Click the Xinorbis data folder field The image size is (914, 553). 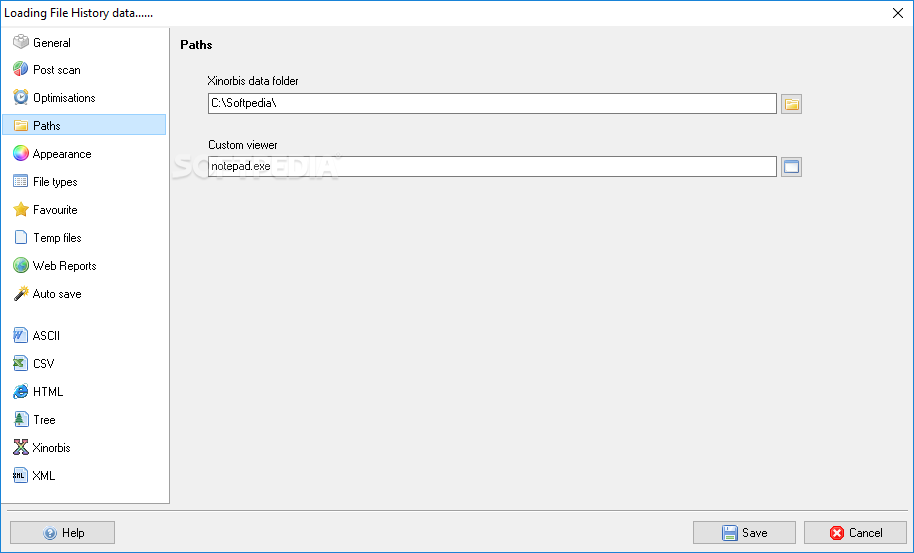[x=492, y=104]
